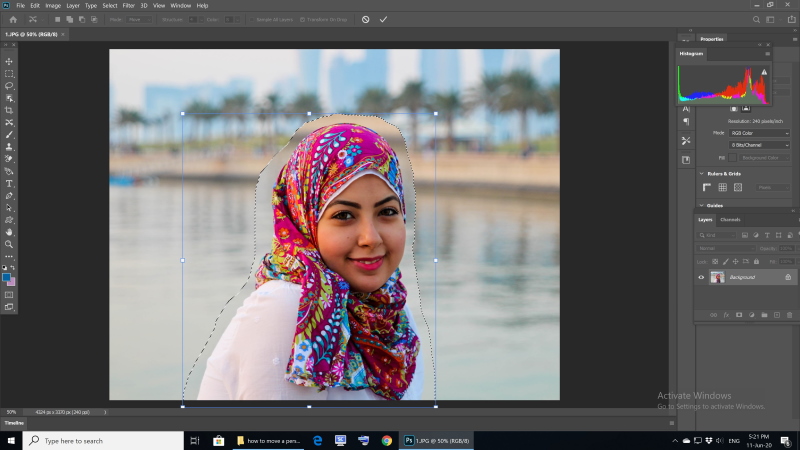Open the Filter menu
800x450 pixels.
pos(129,6)
